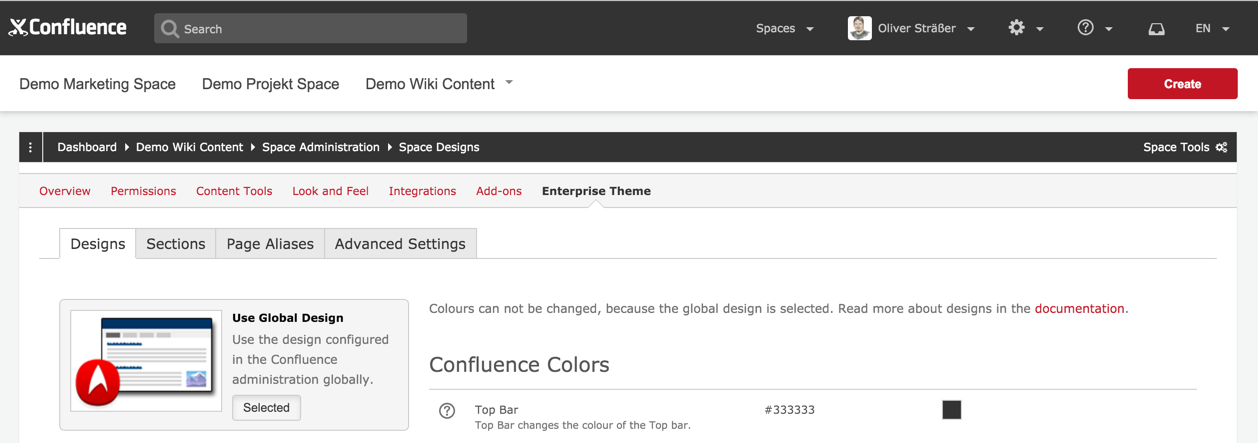1258x443 pixels.
Task: Click Oliver Sträßer's profile avatar
Action: [859, 28]
